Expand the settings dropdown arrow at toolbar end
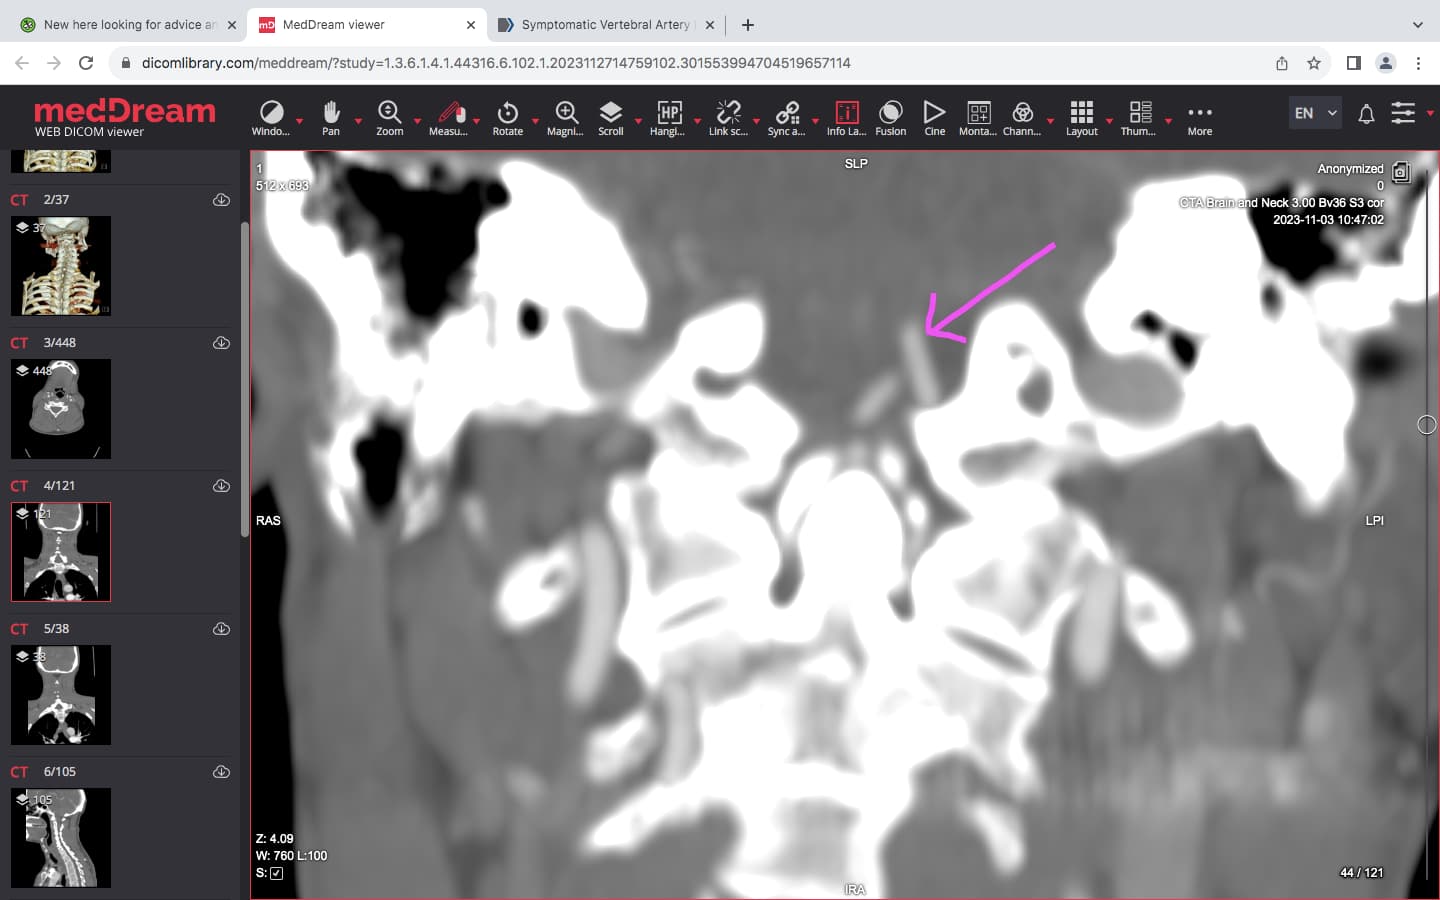Screen dimensions: 1440x900 (1430, 113)
